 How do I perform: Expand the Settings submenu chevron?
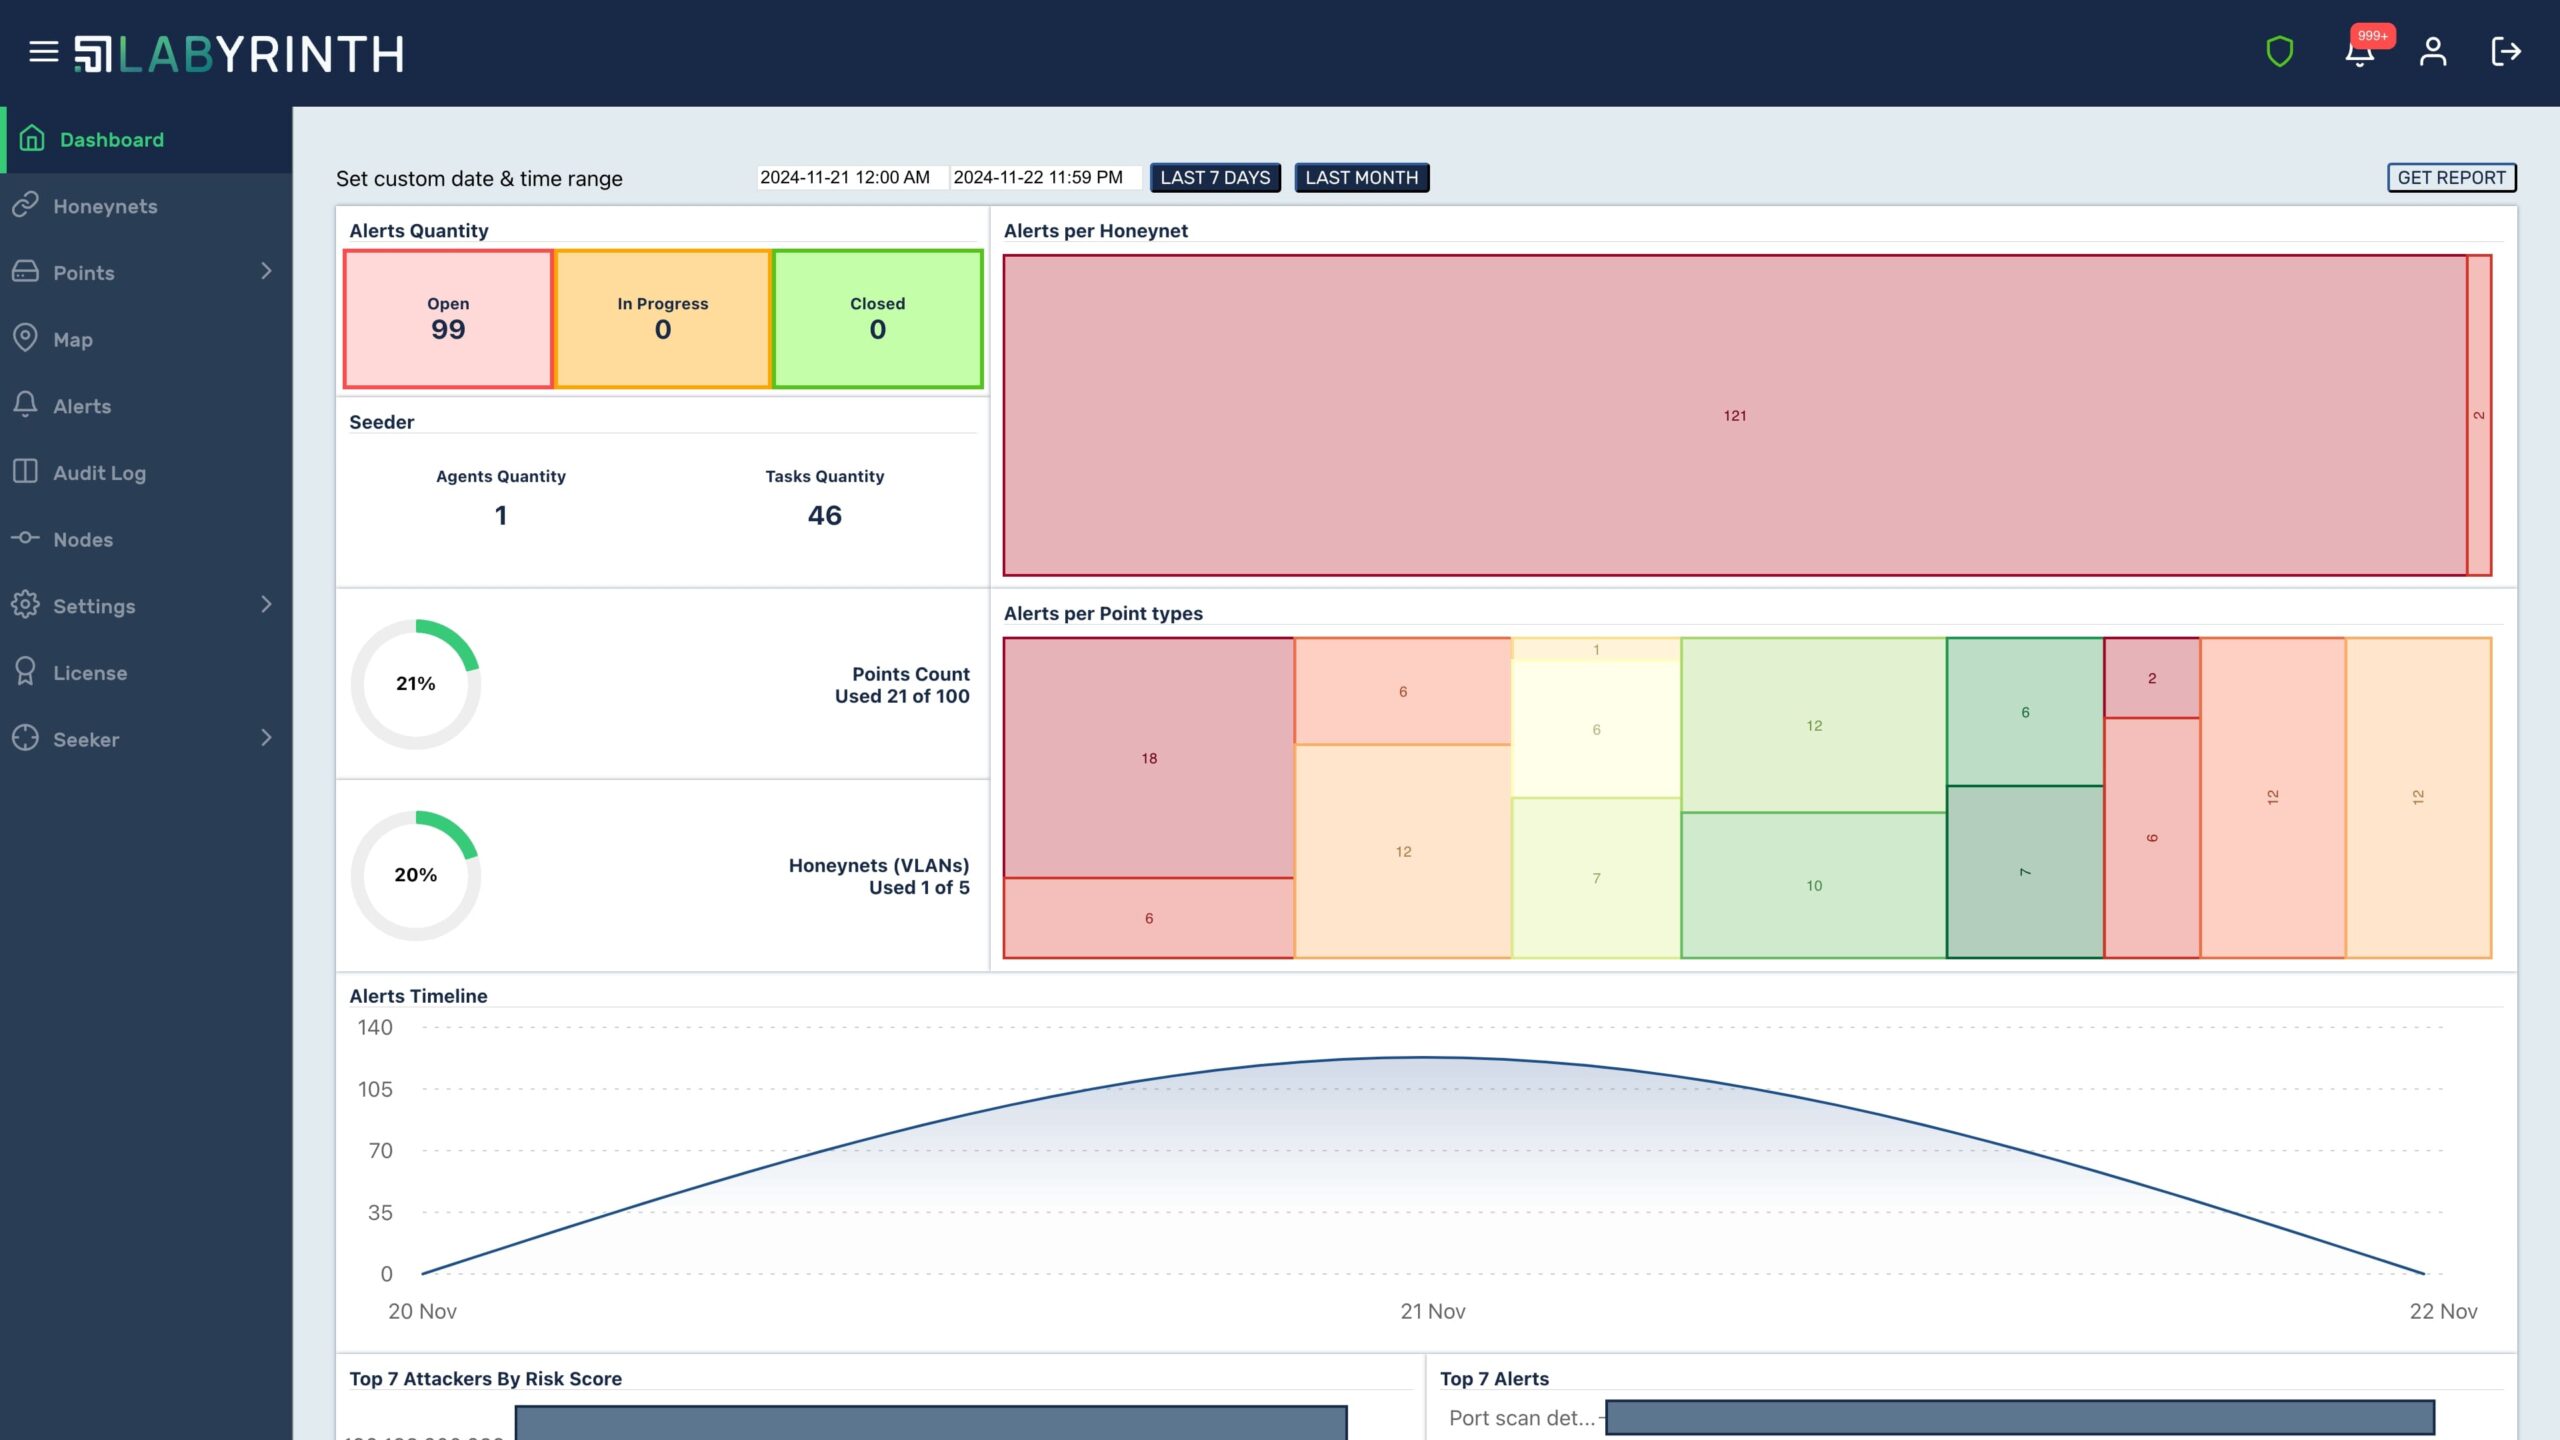[266, 605]
